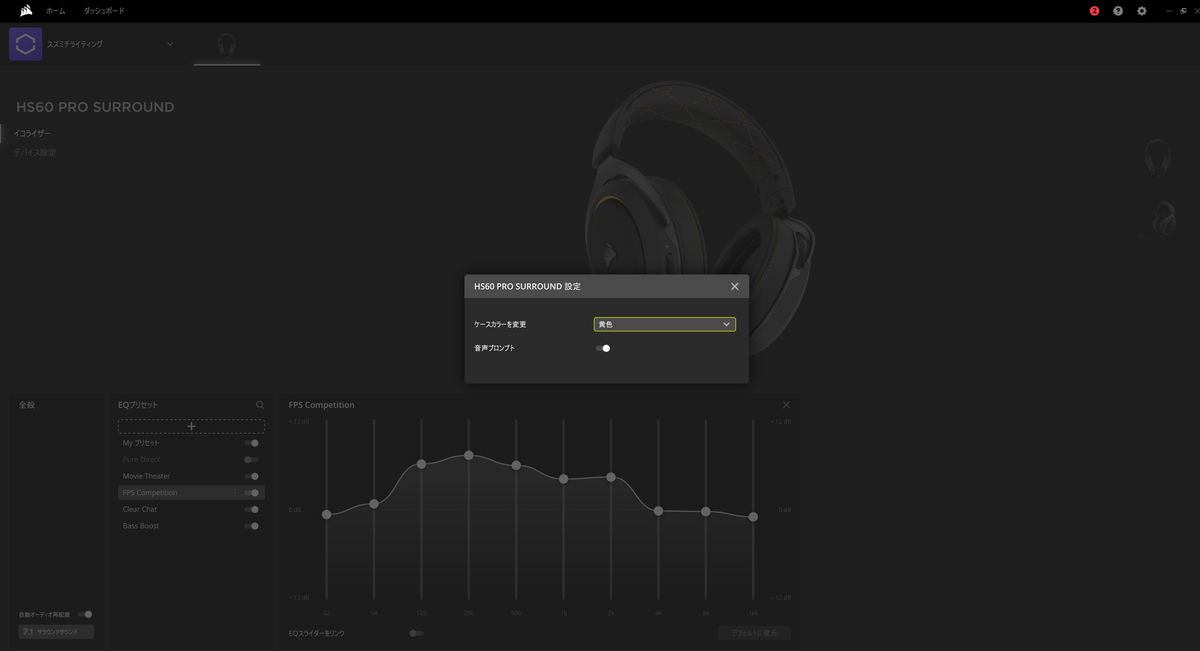Screen dimensions: 1200x651
Task: Open iCUE settings gear icon
Action: (x=1142, y=11)
